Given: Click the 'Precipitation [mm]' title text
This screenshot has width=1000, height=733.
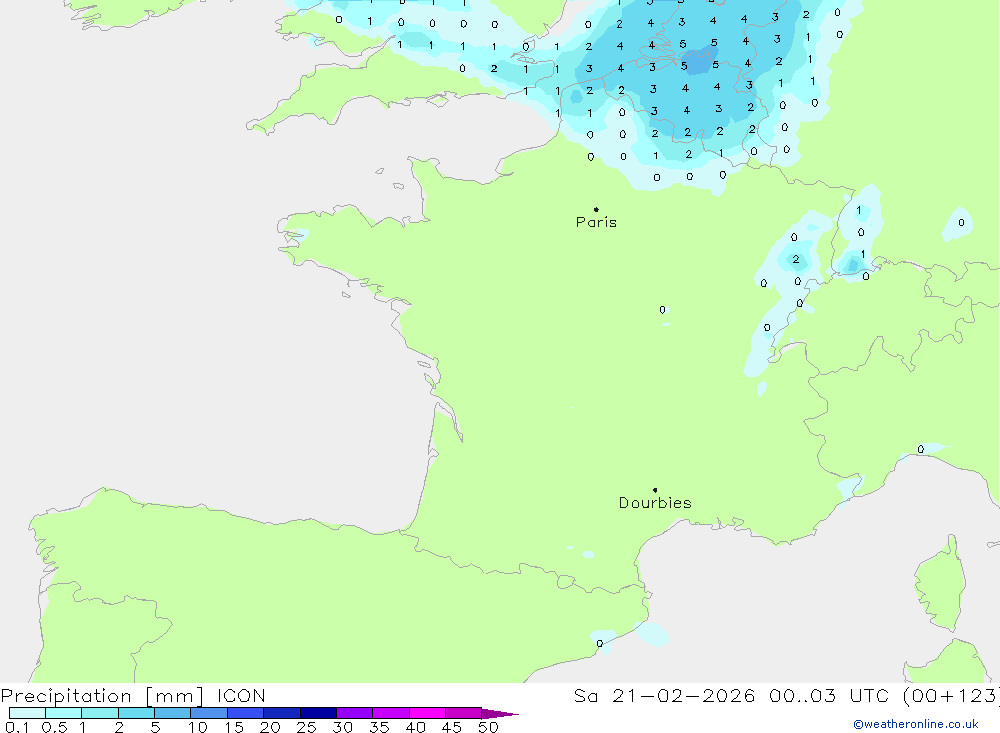Looking at the screenshot, I should pyautogui.click(x=102, y=696).
